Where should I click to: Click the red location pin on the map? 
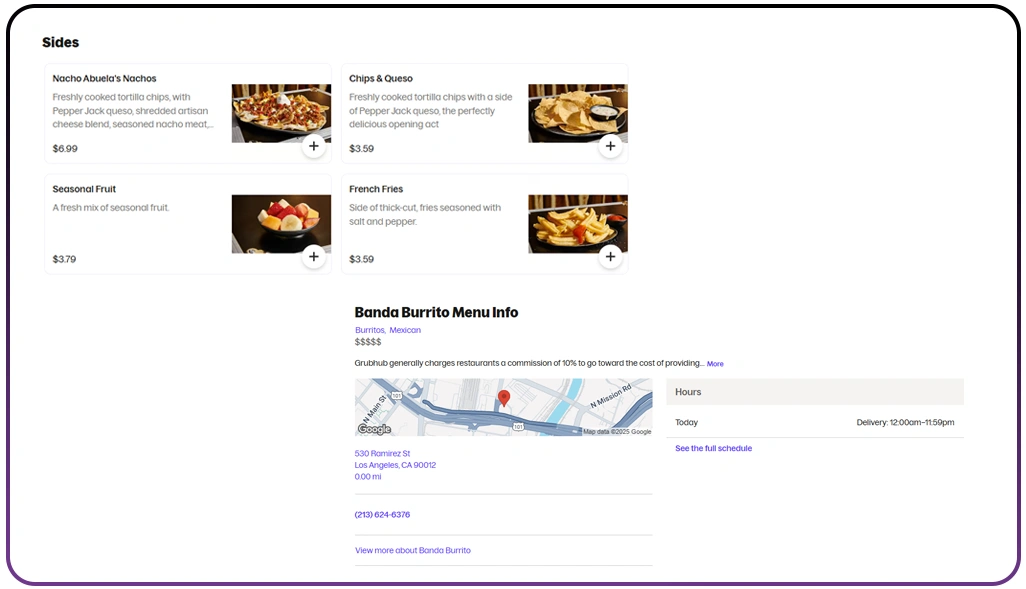click(x=503, y=397)
